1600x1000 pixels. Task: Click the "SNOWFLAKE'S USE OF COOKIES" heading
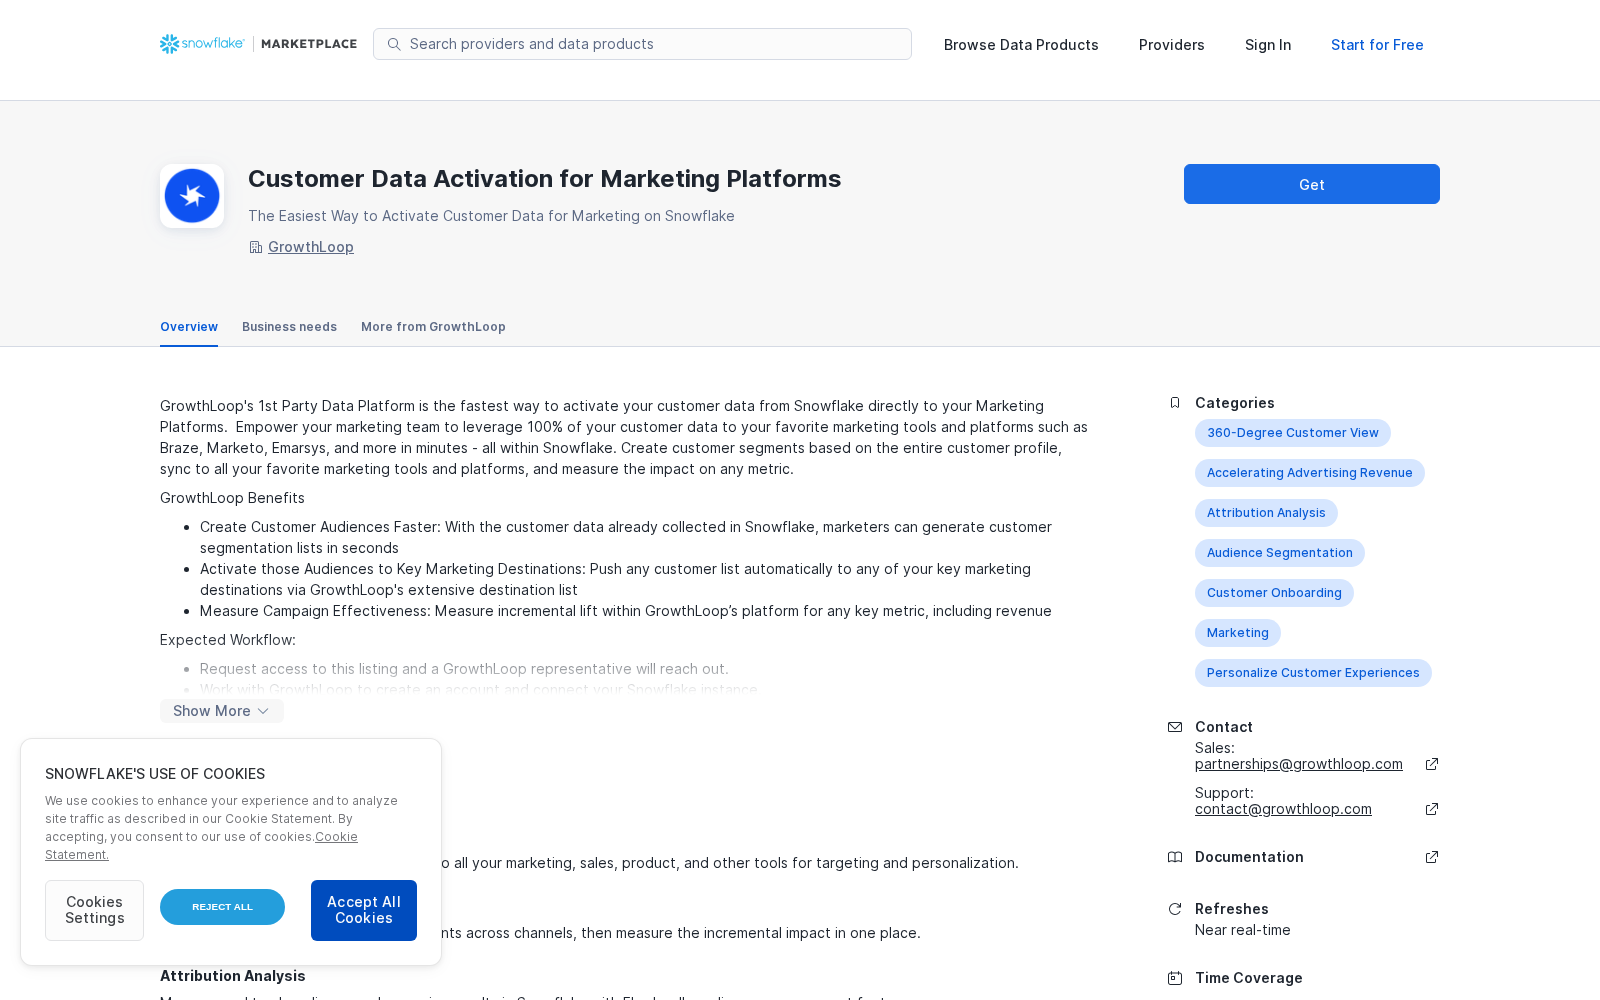pyautogui.click(x=155, y=774)
